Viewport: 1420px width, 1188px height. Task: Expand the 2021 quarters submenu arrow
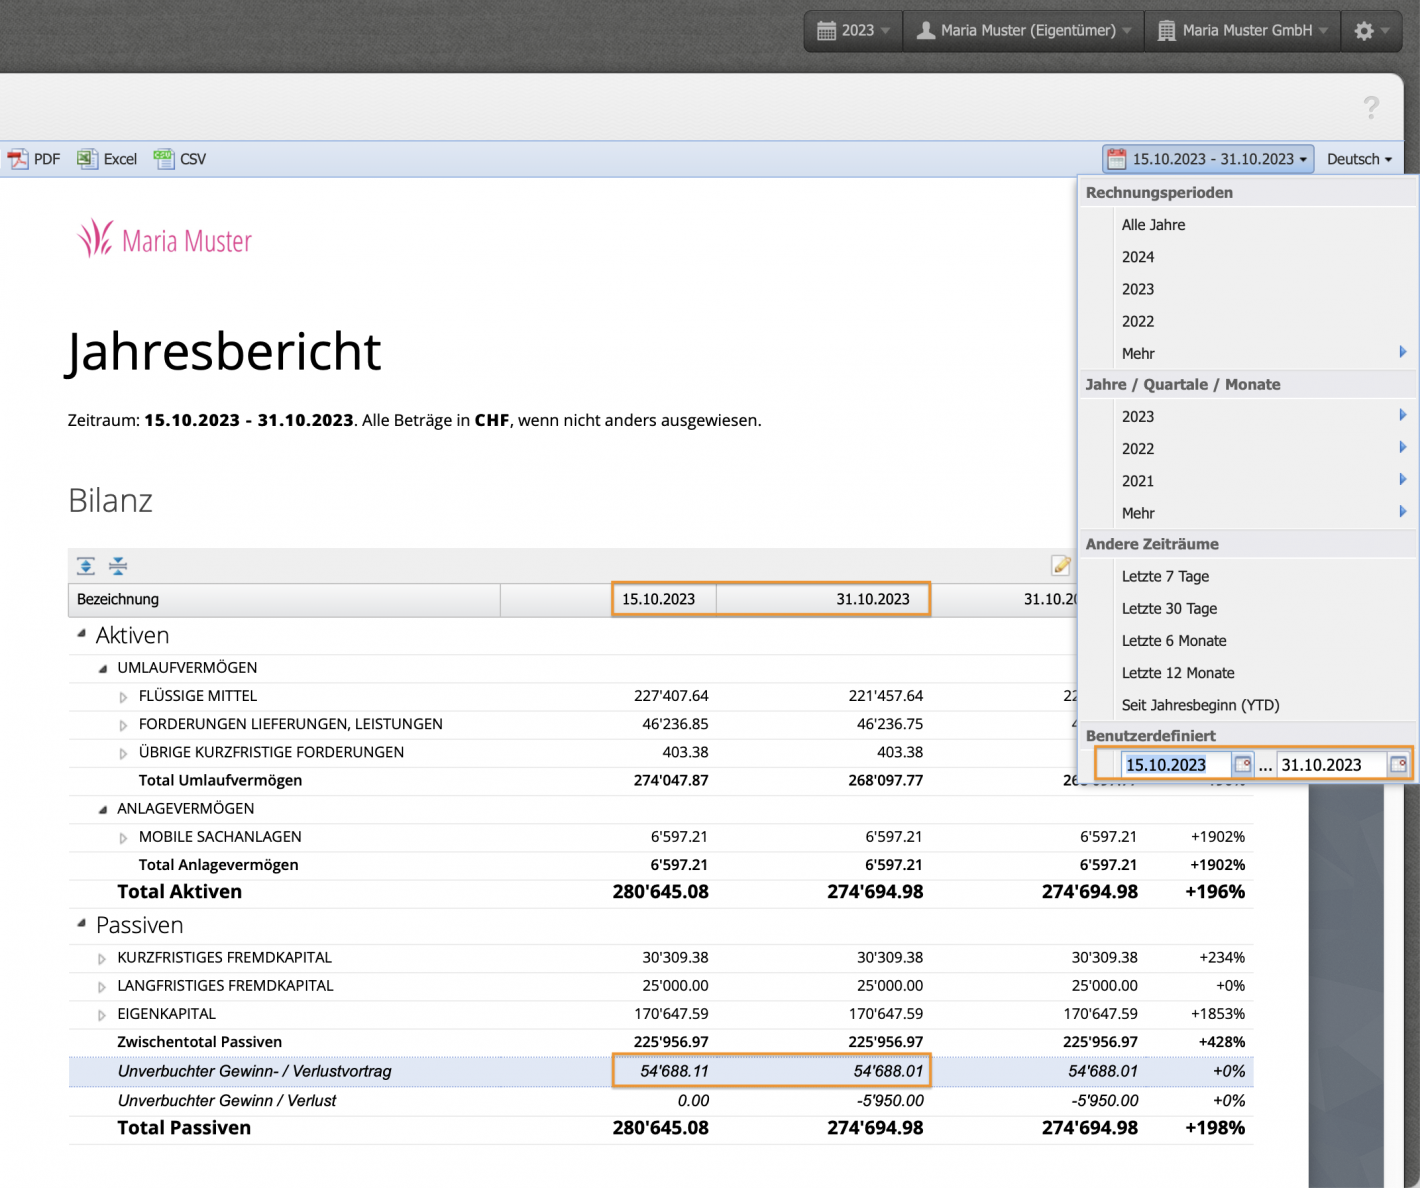tap(1403, 480)
